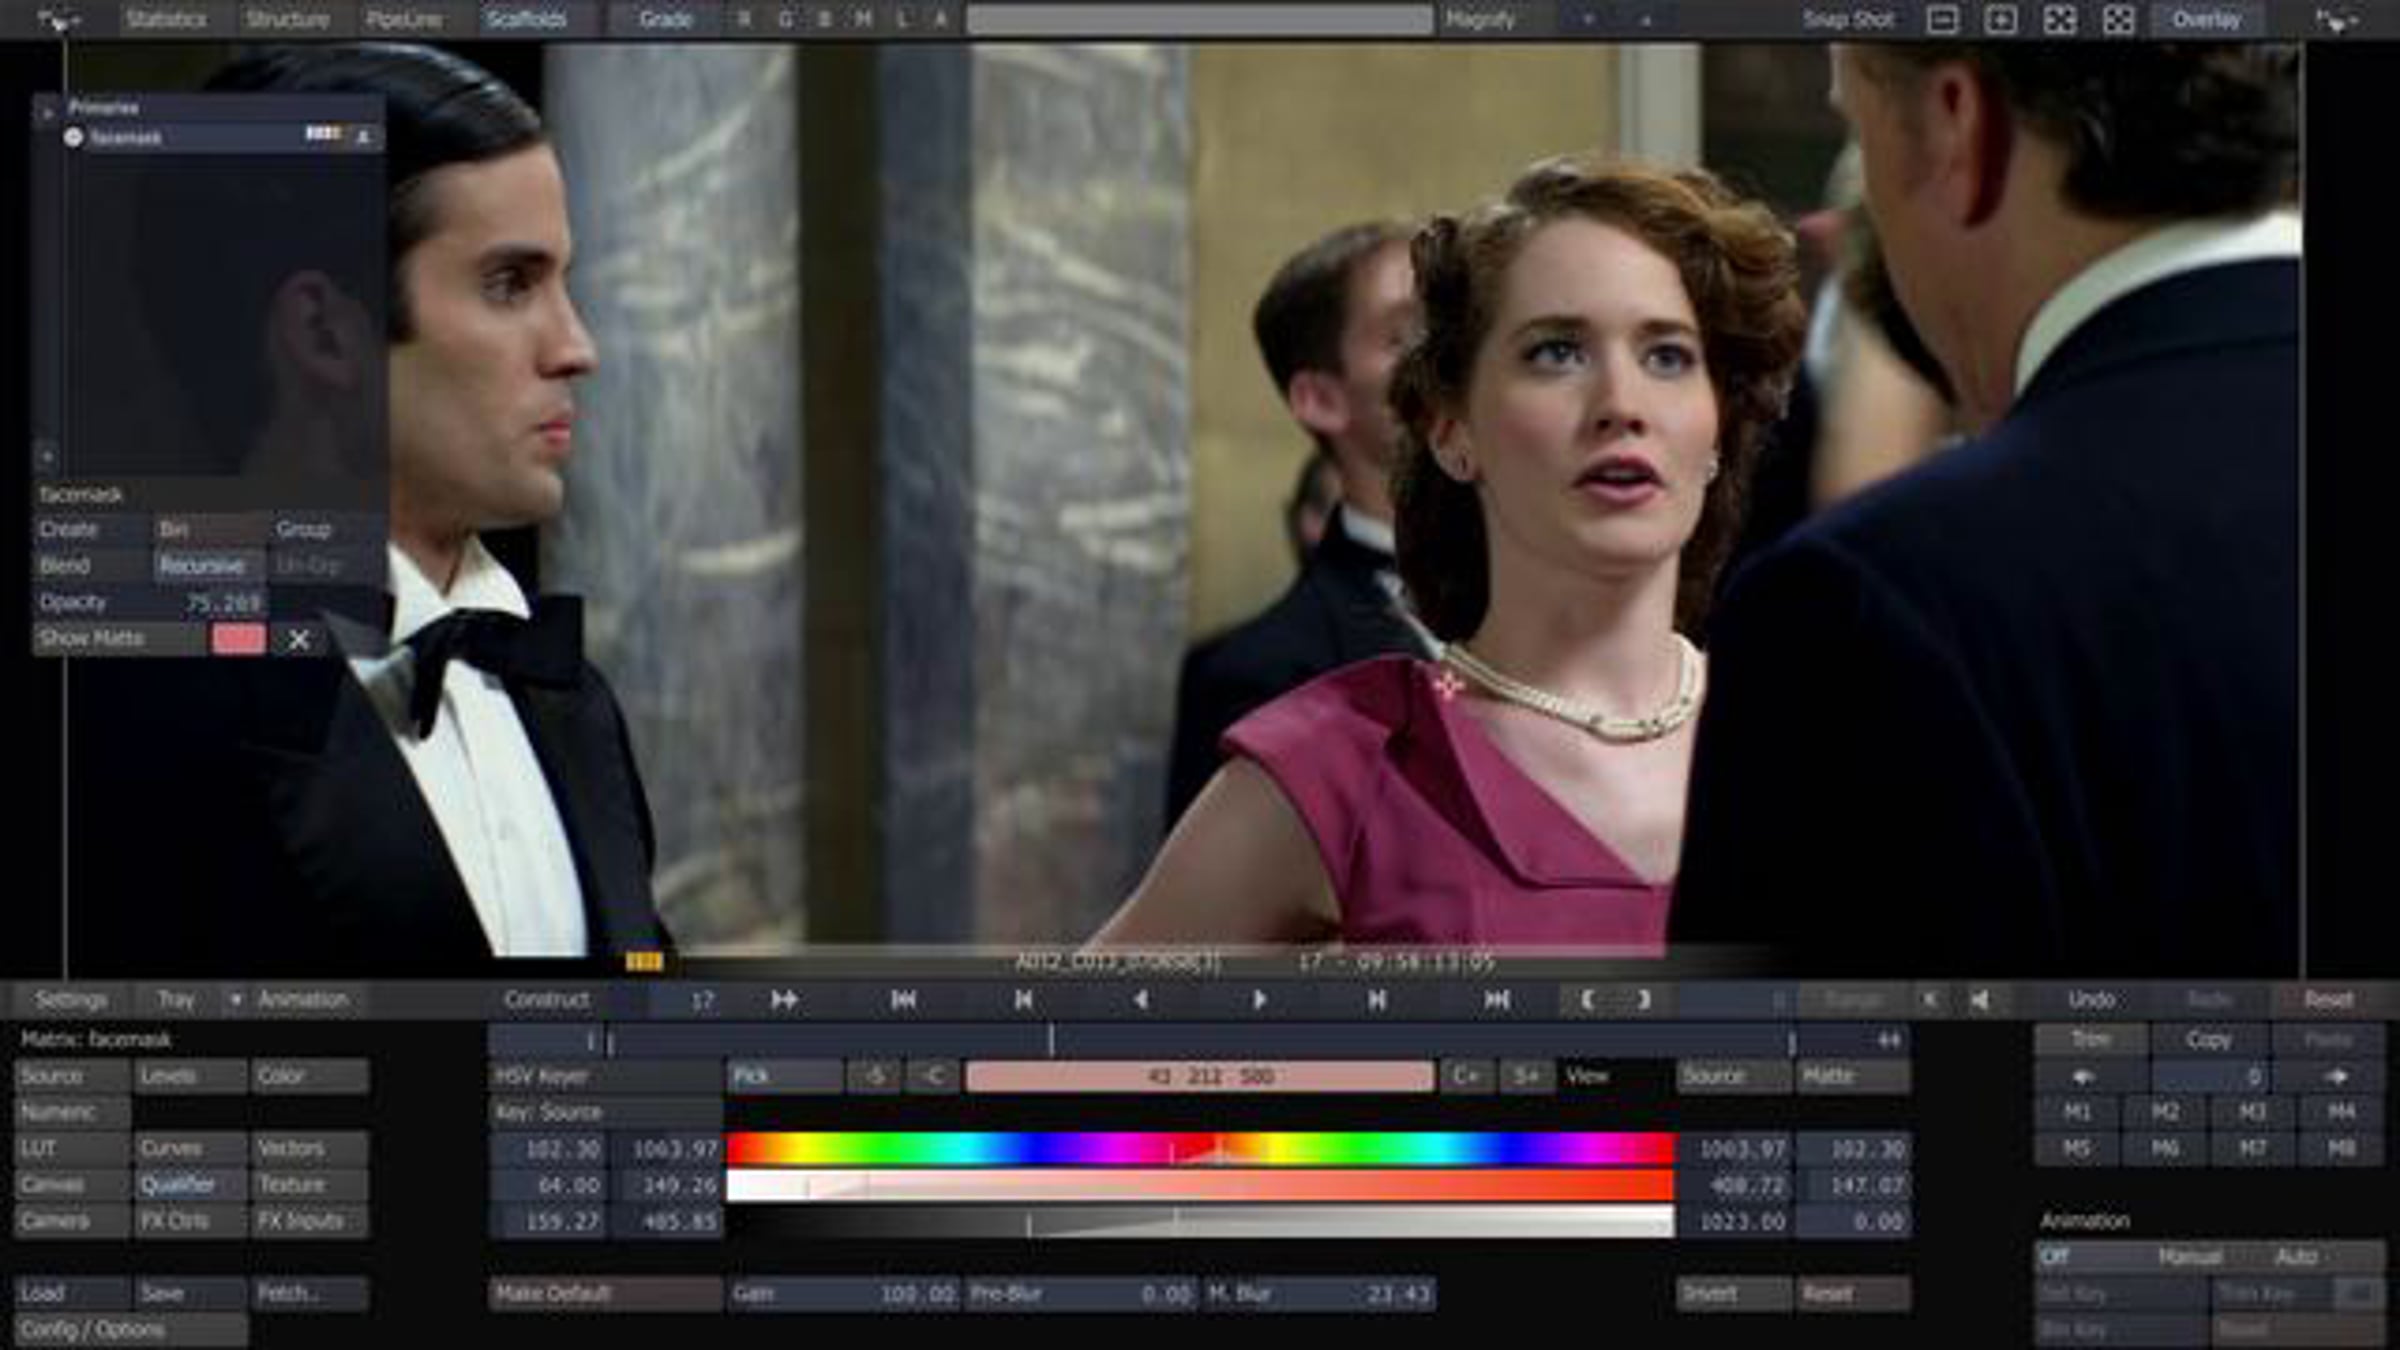The height and width of the screenshot is (1350, 2400).
Task: Open the Grade tab
Action: pos(665,19)
